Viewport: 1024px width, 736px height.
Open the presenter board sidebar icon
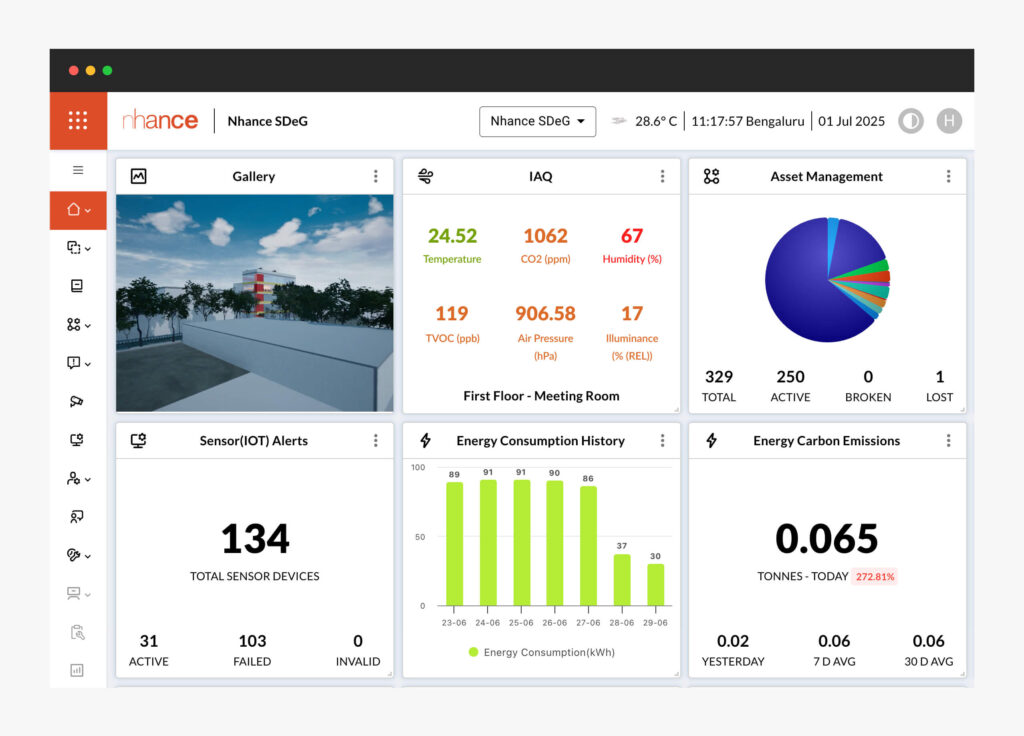pyautogui.click(x=77, y=517)
